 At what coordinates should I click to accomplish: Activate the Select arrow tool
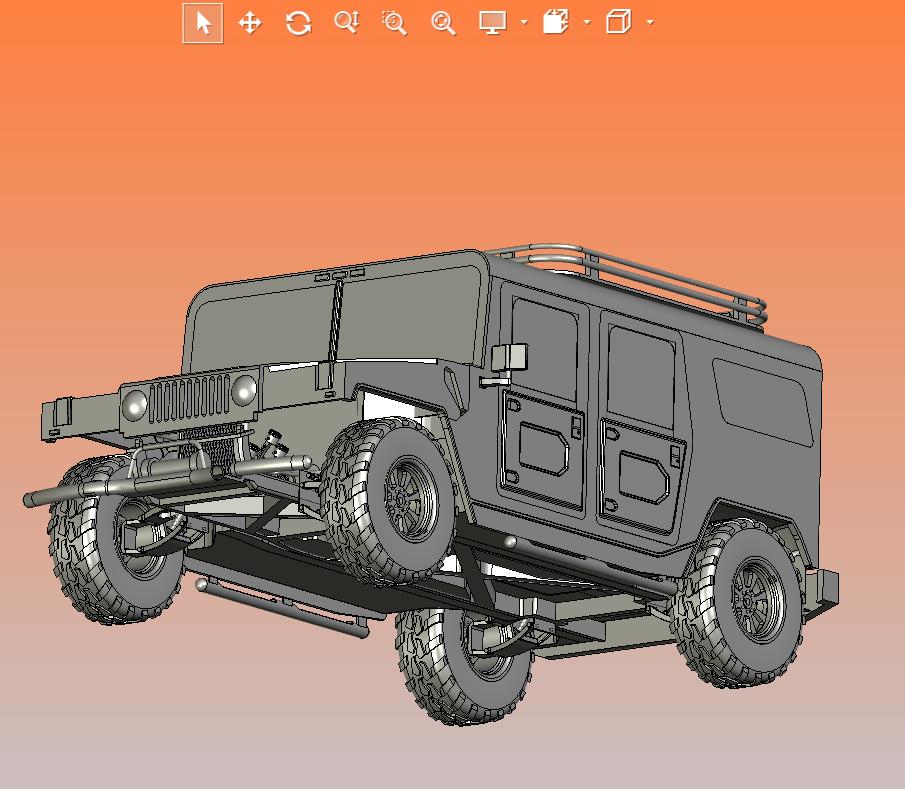point(203,23)
